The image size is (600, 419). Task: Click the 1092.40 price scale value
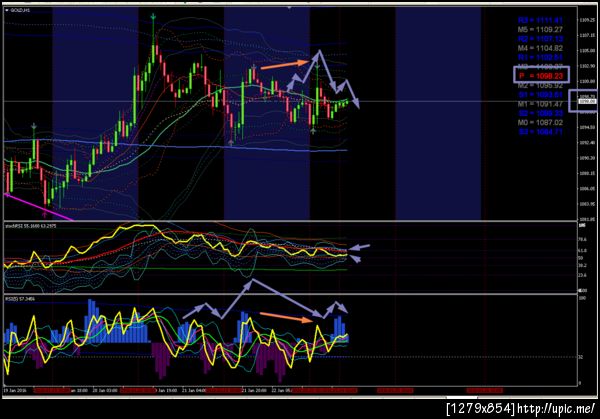[587, 143]
